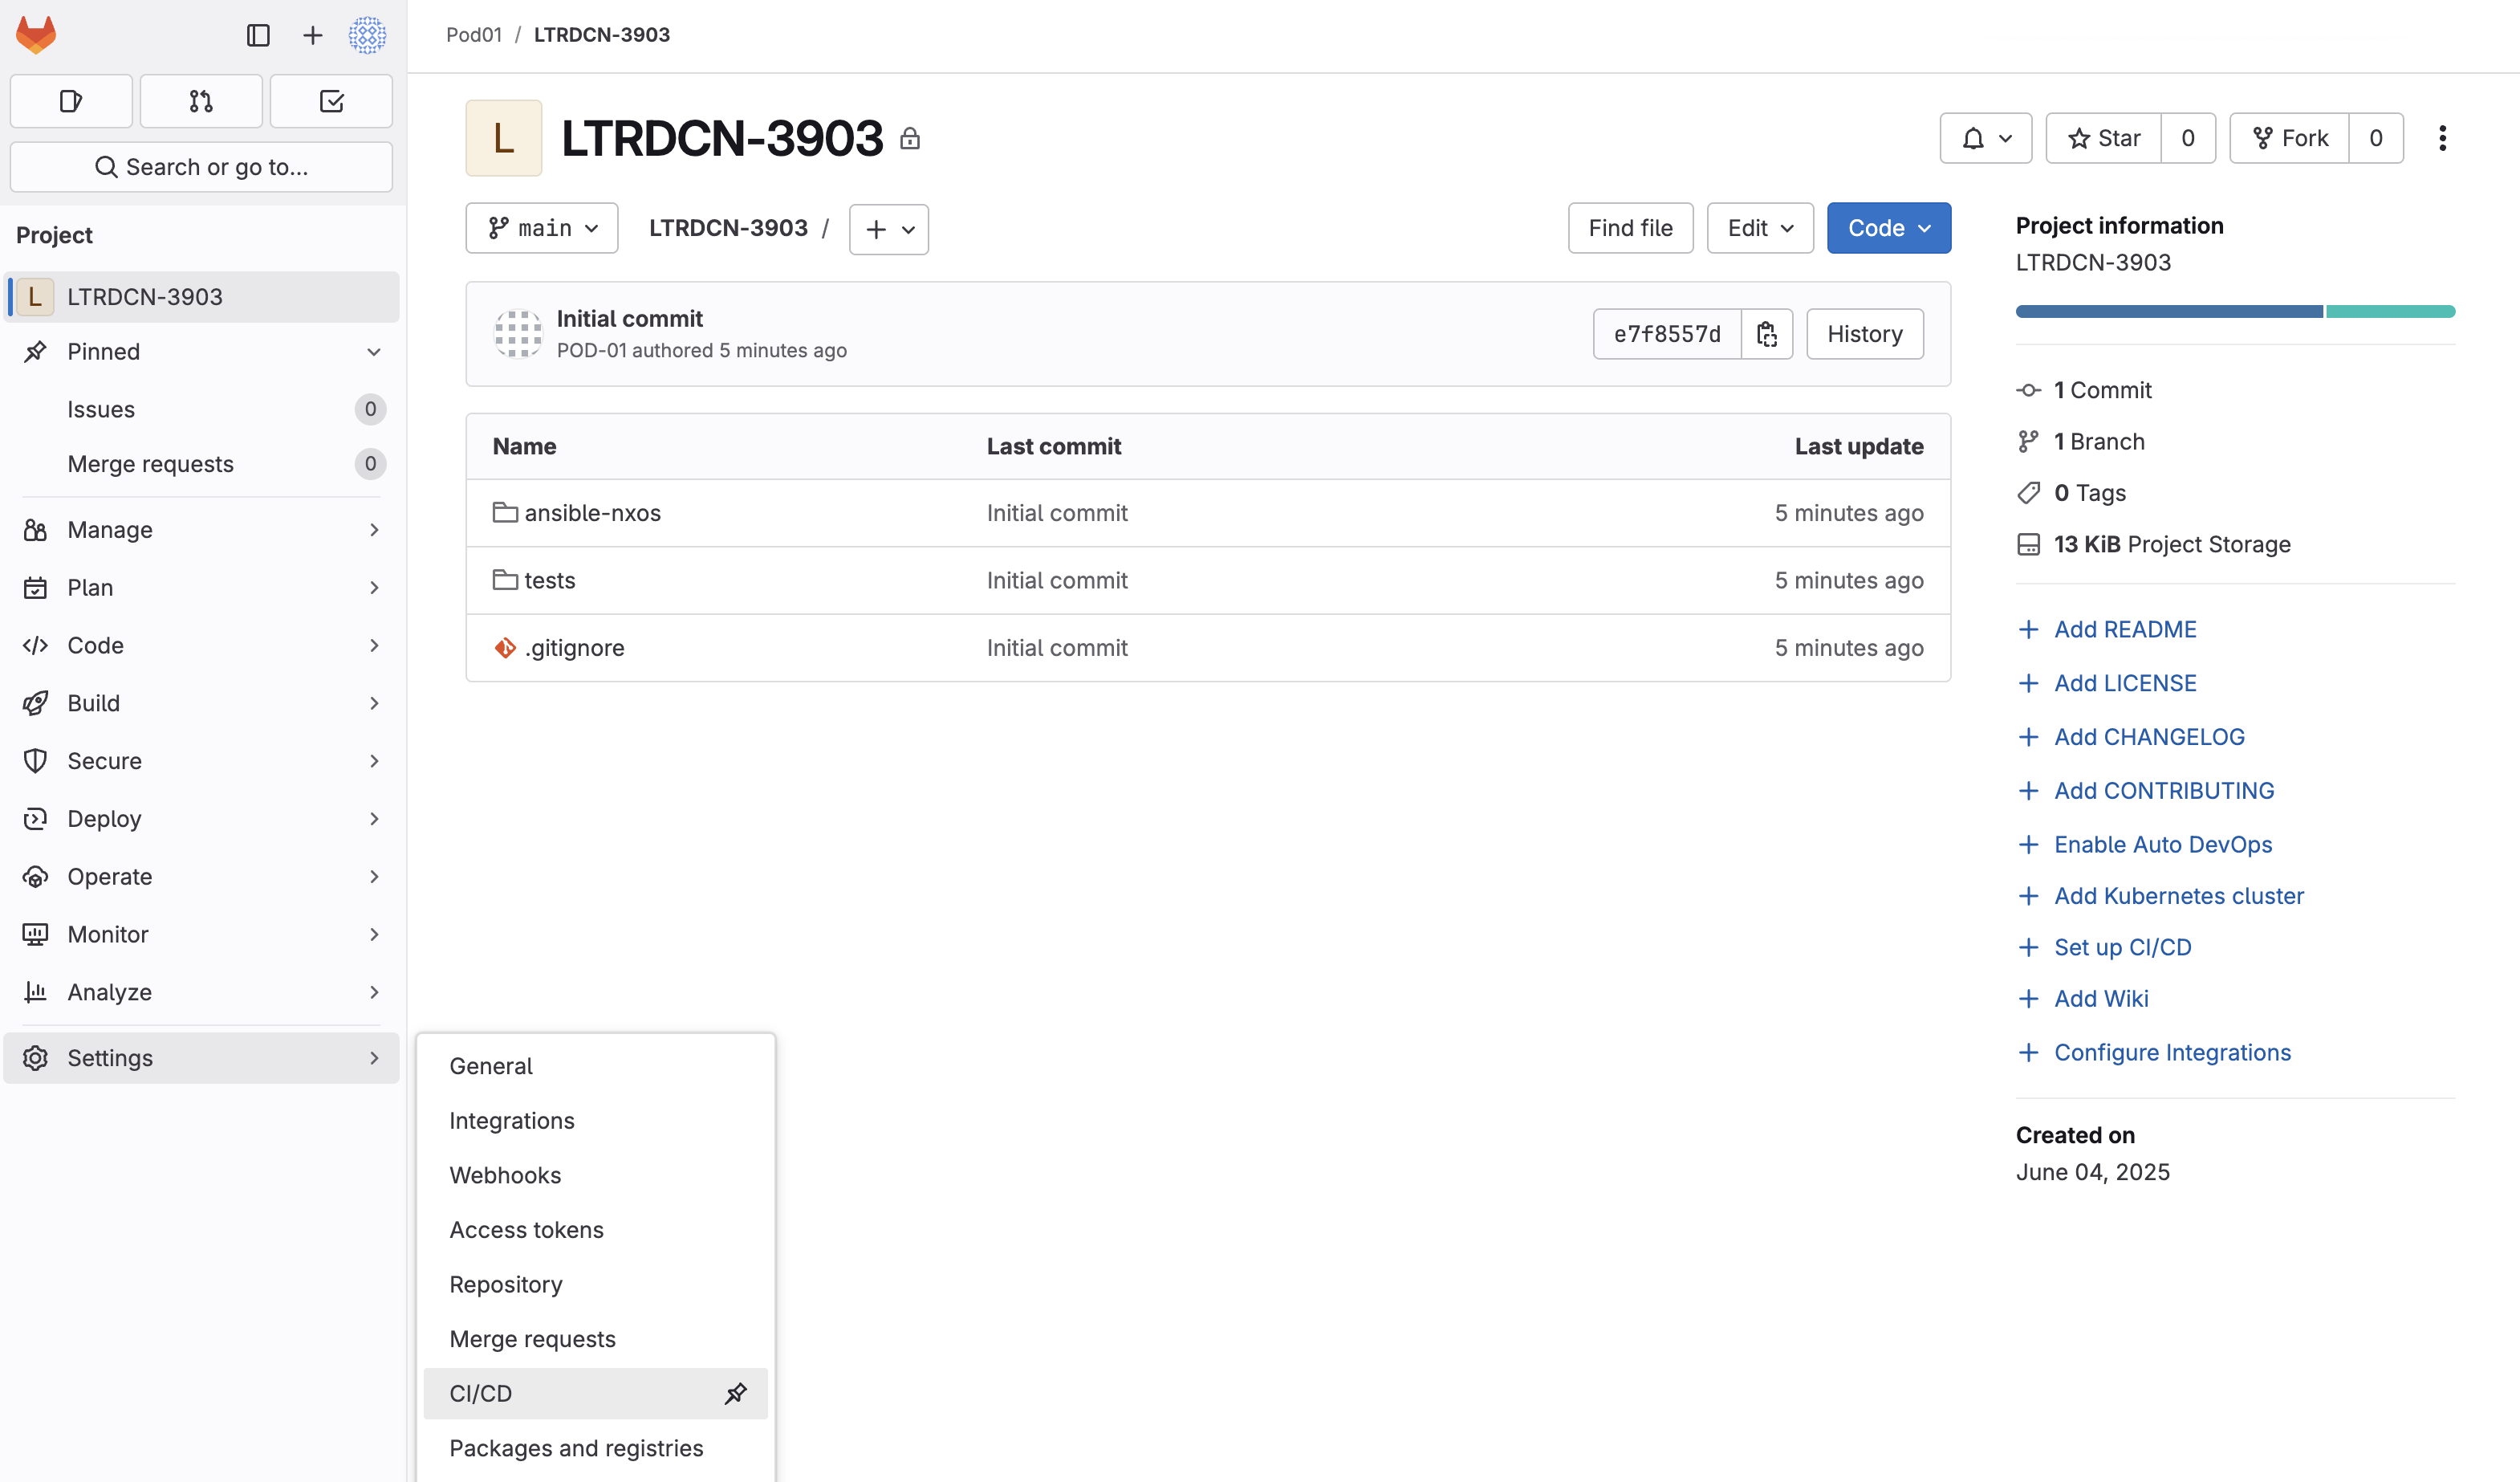Collapse the Pinned section chevron
The image size is (2520, 1482).
(x=373, y=352)
